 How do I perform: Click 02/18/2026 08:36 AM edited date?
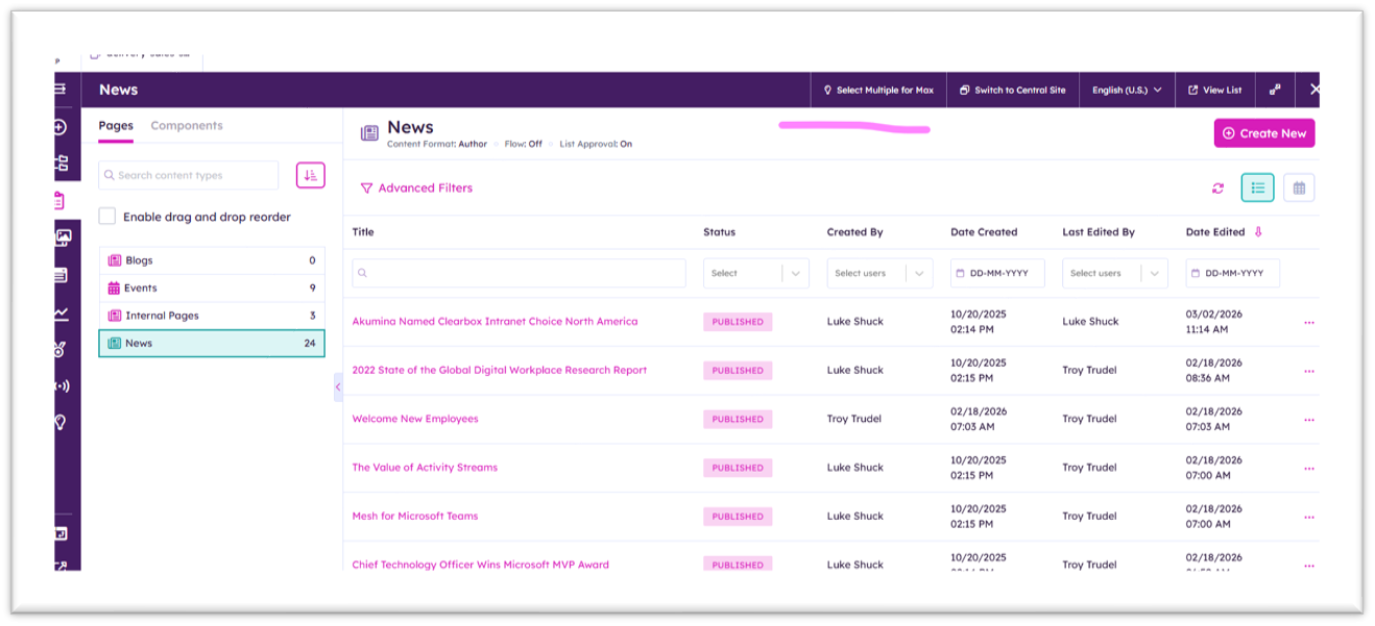point(1214,371)
